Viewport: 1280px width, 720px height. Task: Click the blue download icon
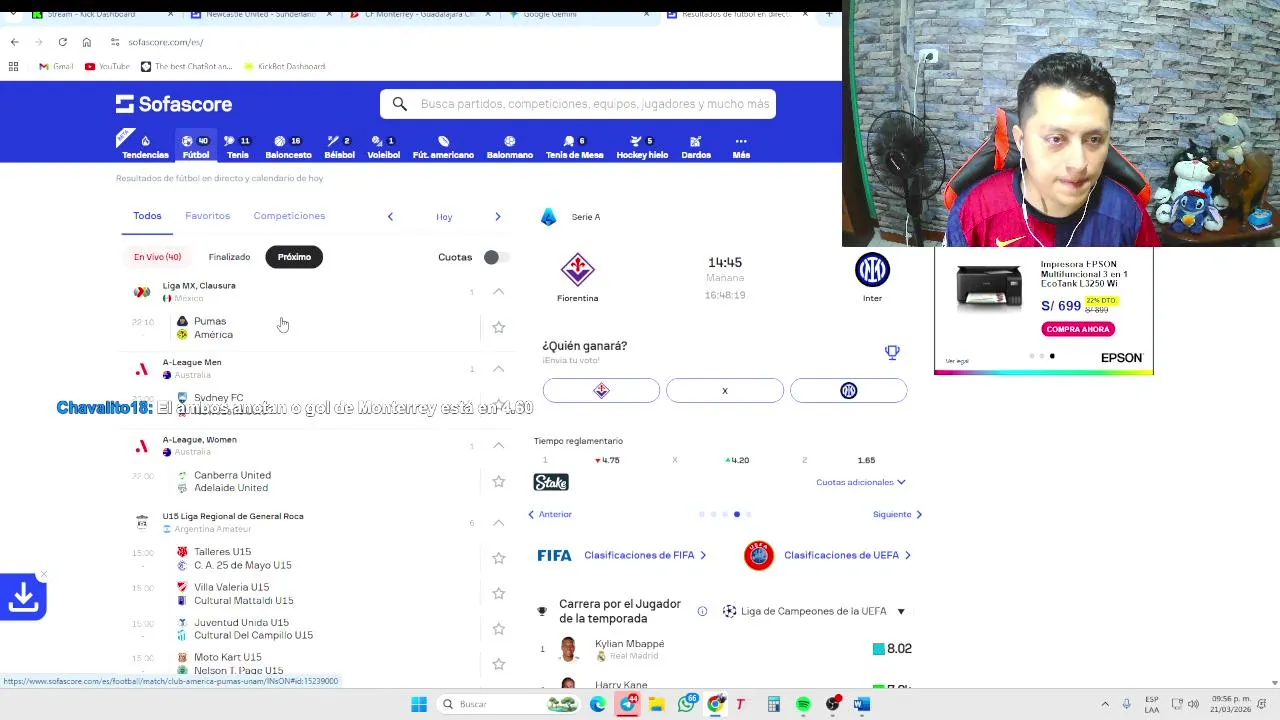click(x=23, y=597)
